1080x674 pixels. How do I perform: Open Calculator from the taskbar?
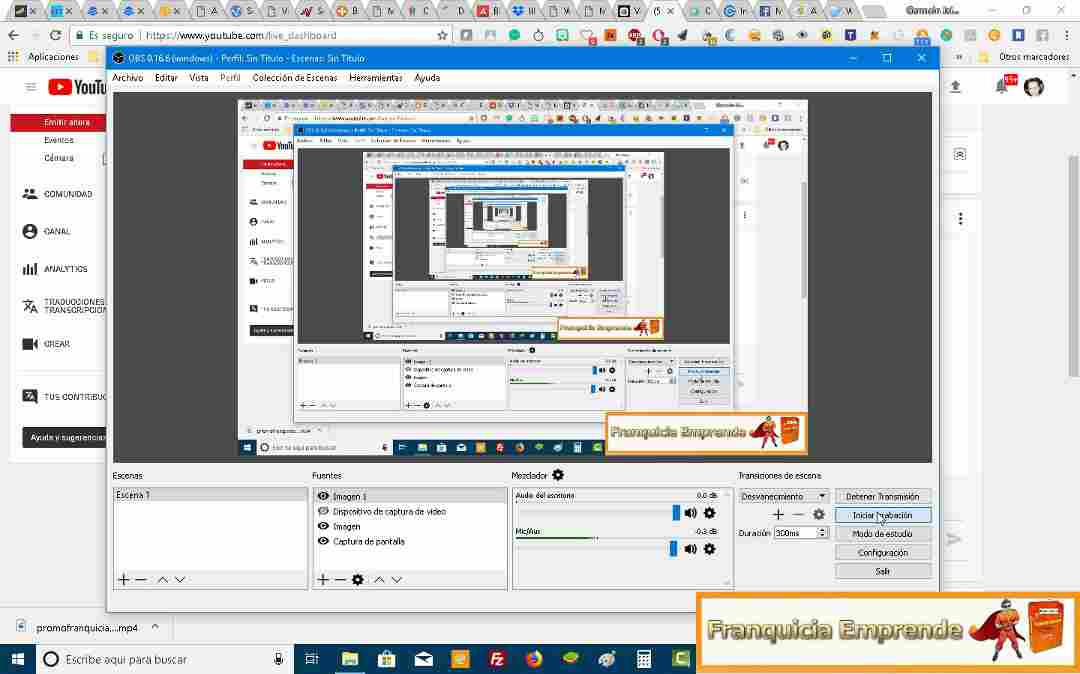(x=644, y=659)
